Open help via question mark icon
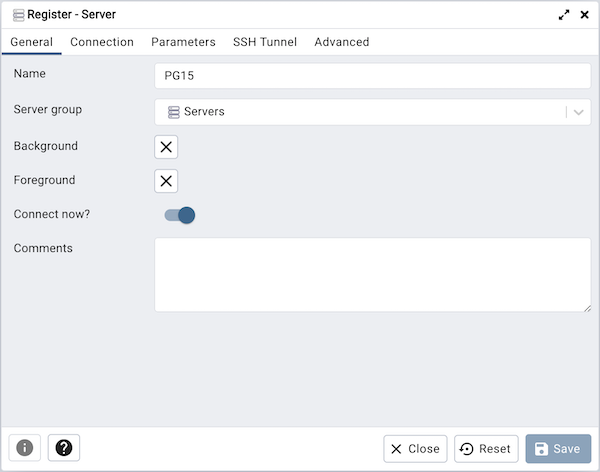Image resolution: width=600 pixels, height=472 pixels. pos(64,448)
